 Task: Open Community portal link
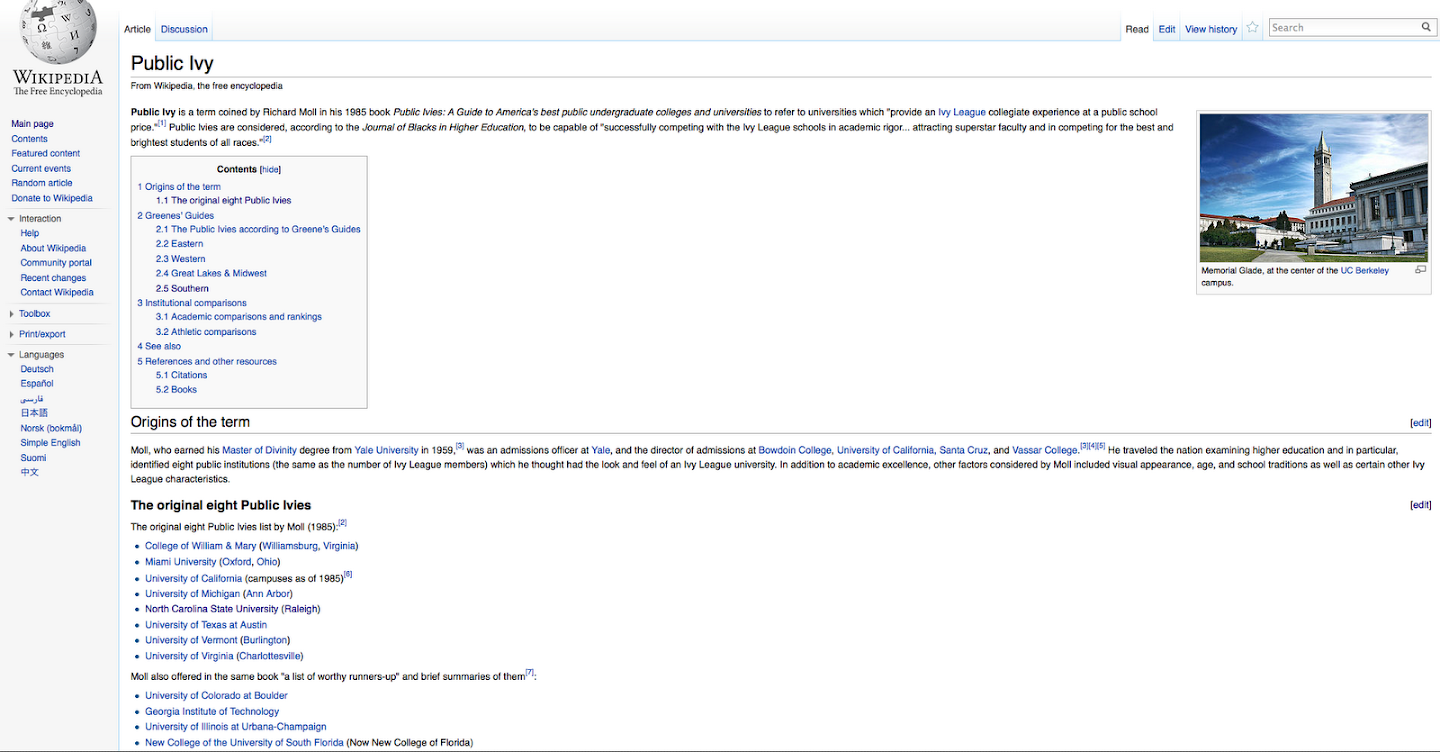[56, 263]
